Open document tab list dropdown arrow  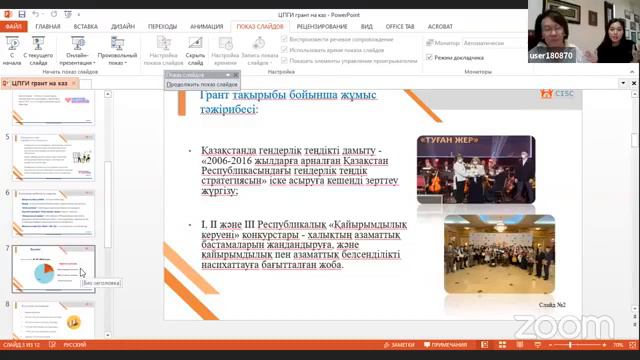pos(623,83)
